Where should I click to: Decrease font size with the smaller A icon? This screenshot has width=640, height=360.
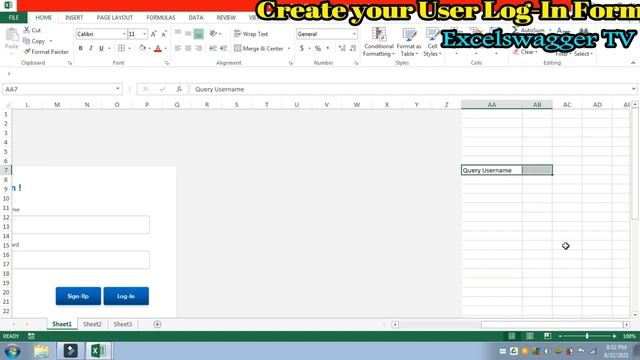(x=164, y=34)
